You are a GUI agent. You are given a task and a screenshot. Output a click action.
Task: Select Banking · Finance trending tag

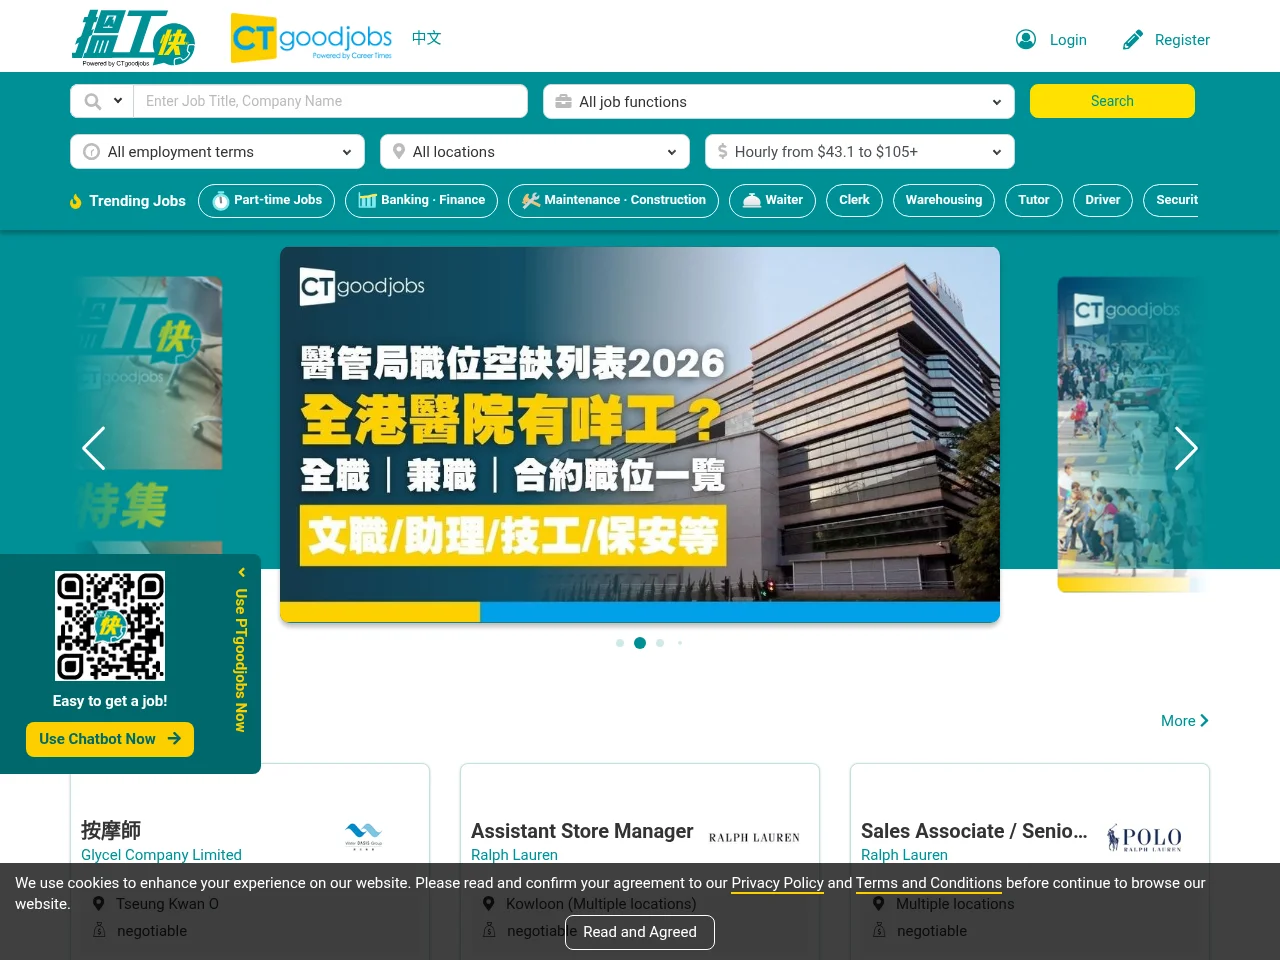click(421, 200)
